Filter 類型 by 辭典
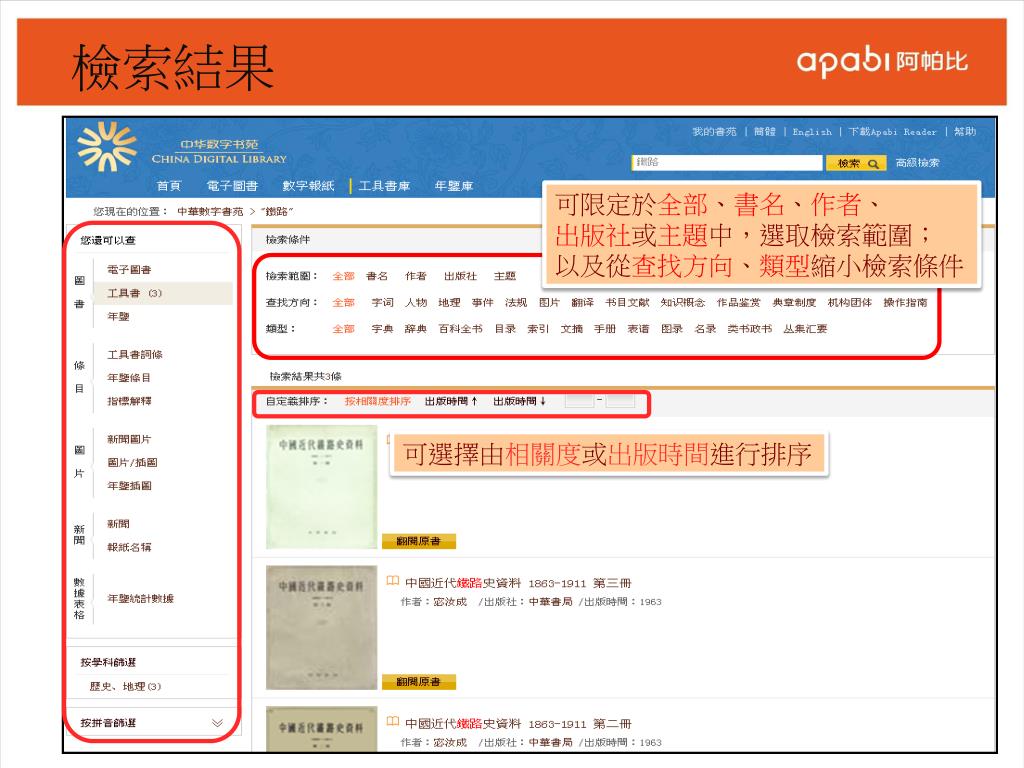Image resolution: width=1024 pixels, height=768 pixels. pyautogui.click(x=416, y=328)
